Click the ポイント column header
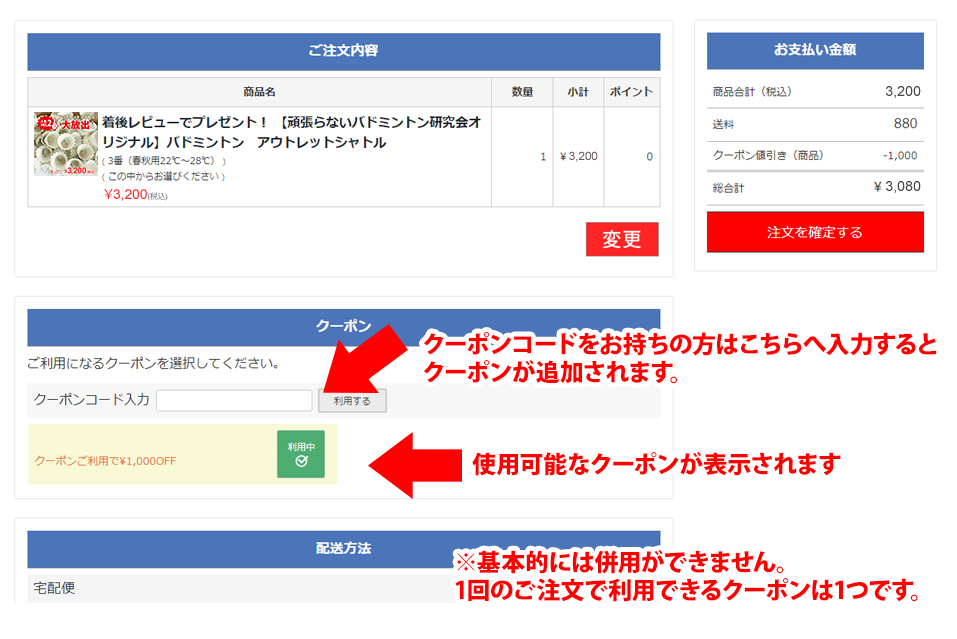The height and width of the screenshot is (639, 957). (631, 92)
